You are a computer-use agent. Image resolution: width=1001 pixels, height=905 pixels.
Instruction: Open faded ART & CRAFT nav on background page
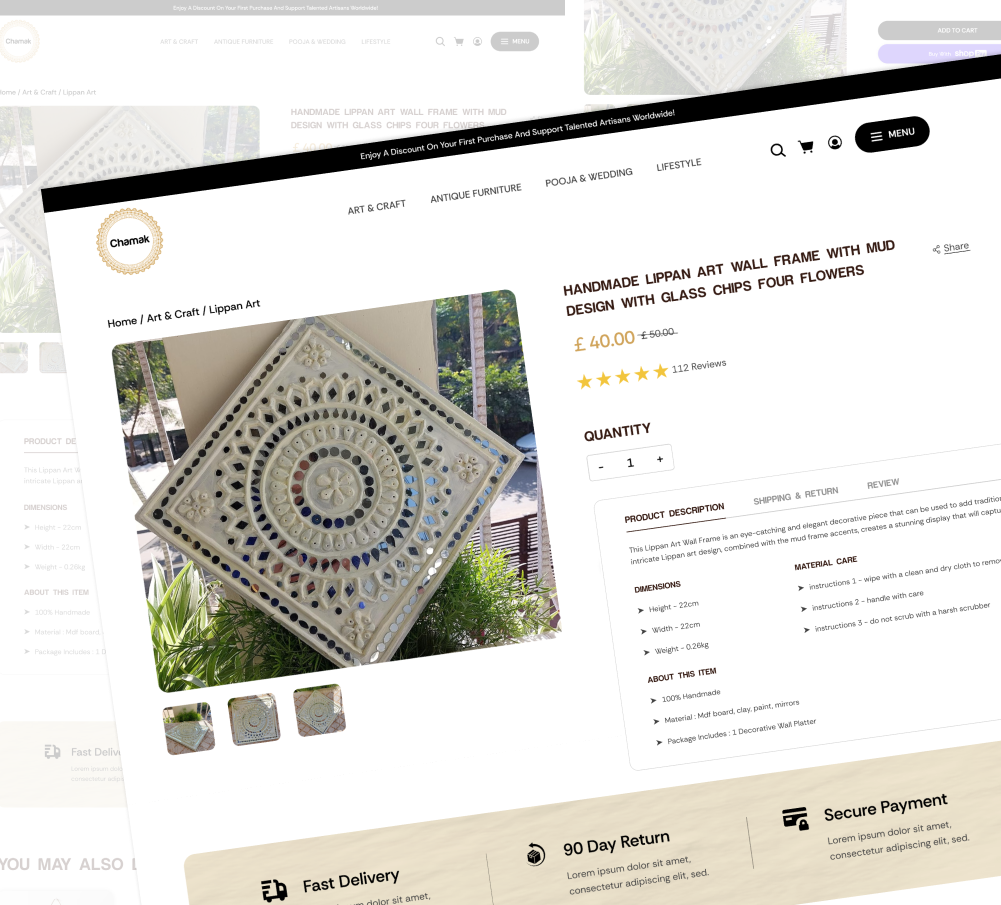[179, 41]
